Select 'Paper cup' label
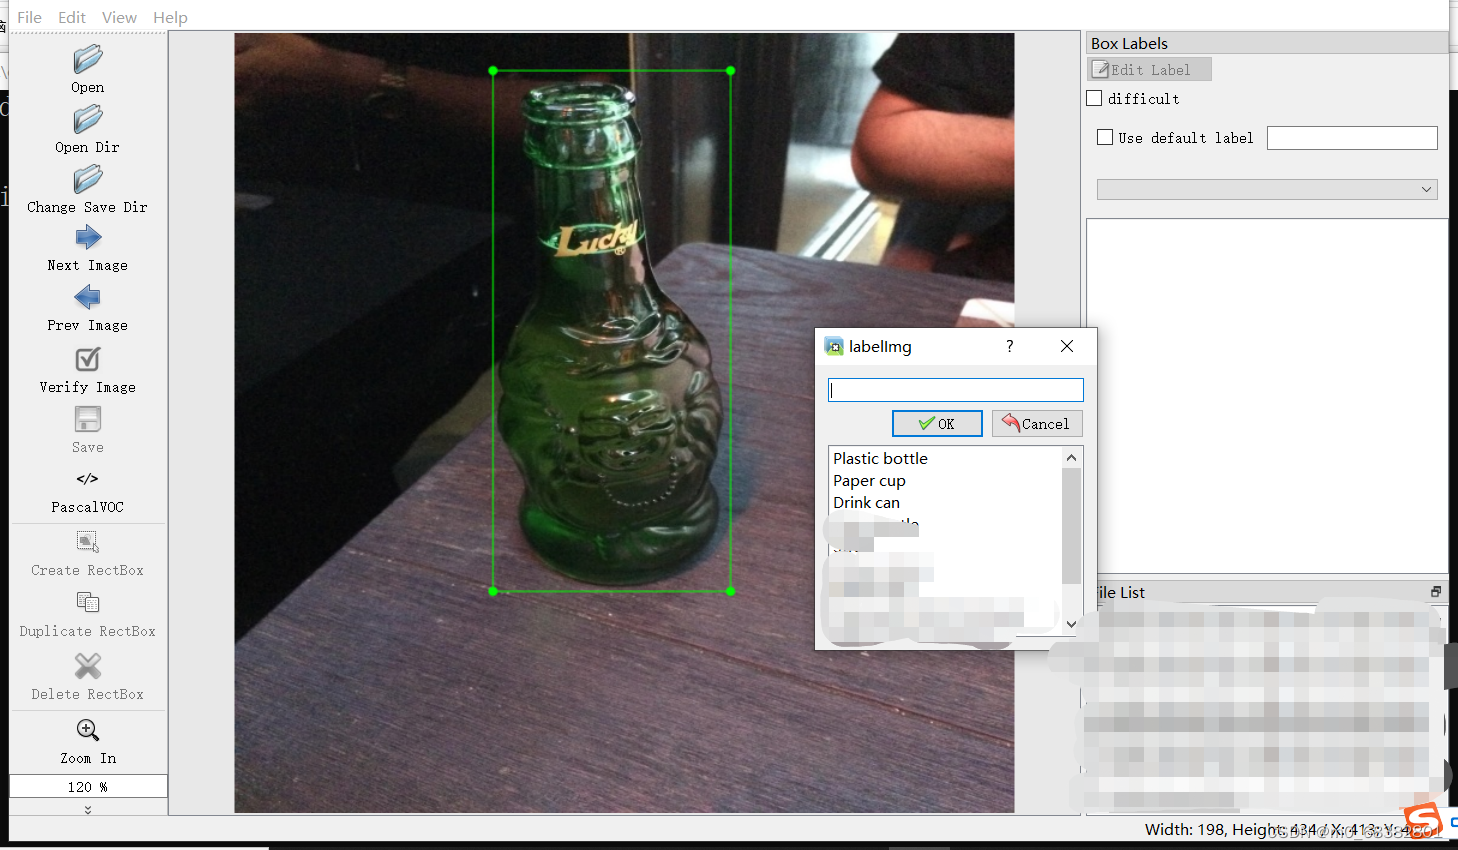Viewport: 1458px width, 850px height. coord(870,480)
